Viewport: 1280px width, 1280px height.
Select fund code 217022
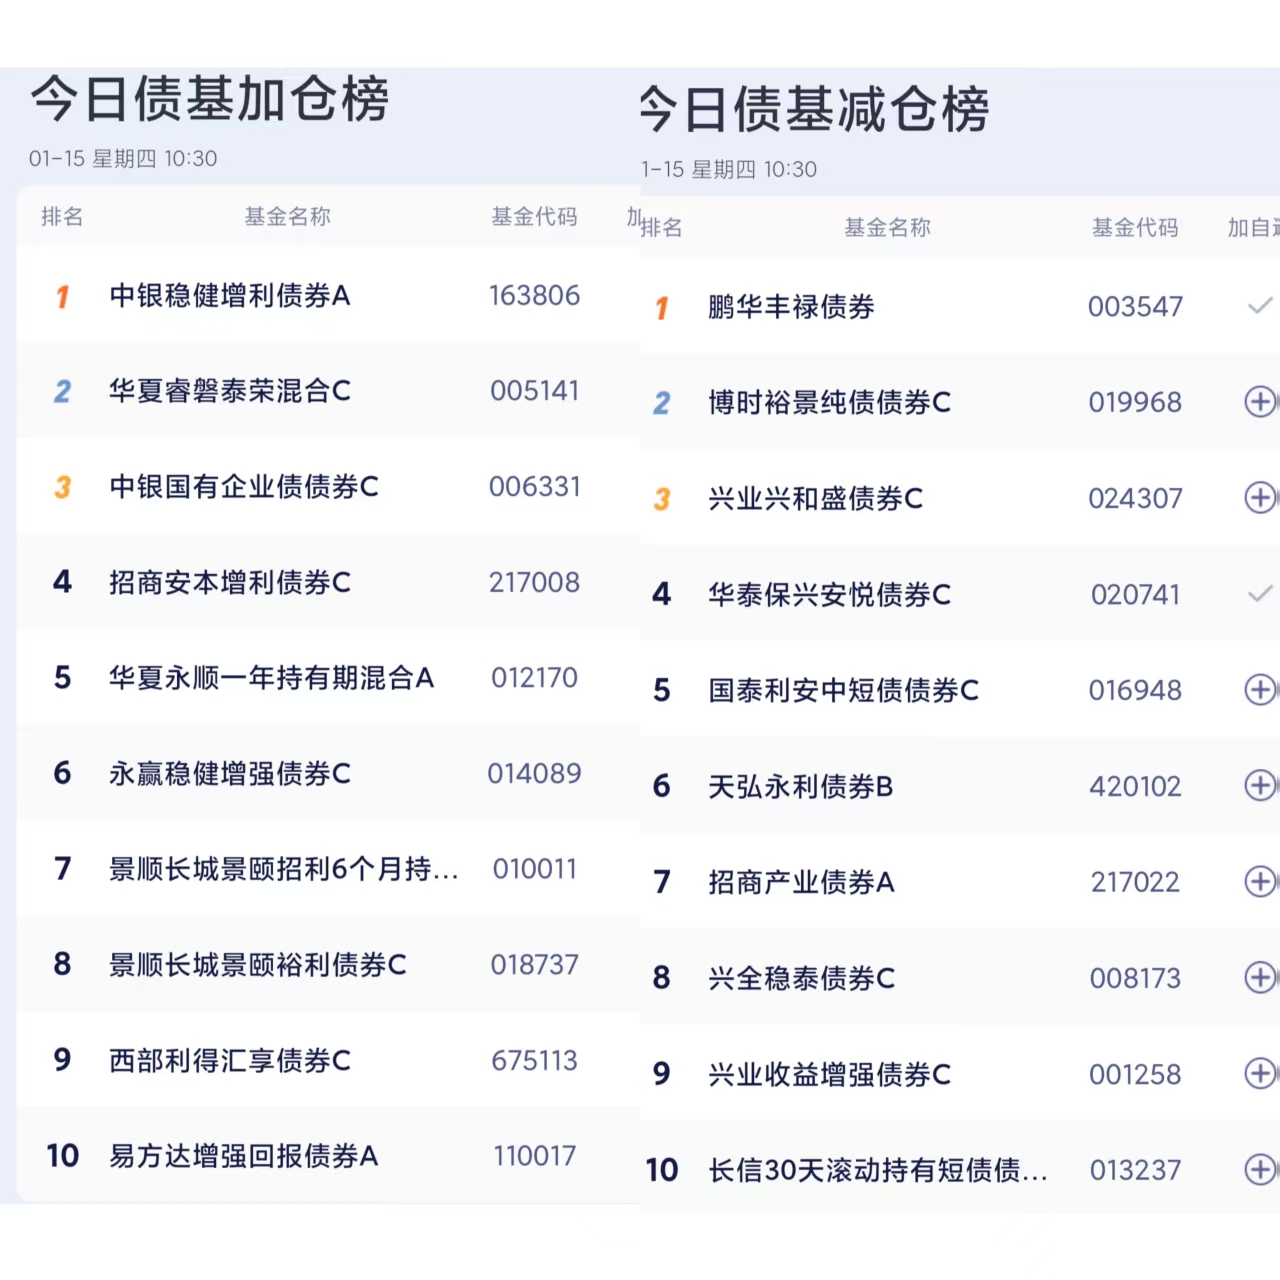[x=1135, y=883]
